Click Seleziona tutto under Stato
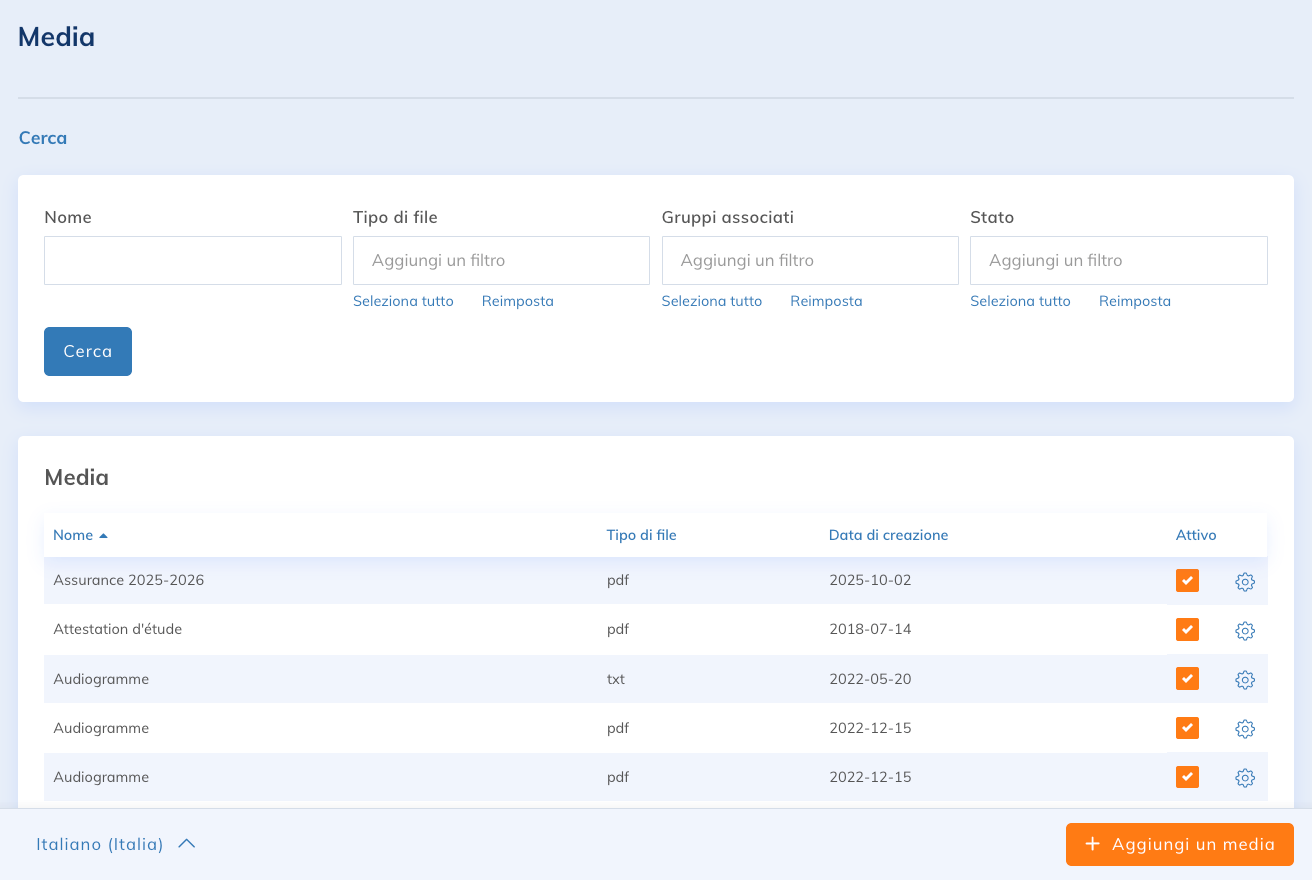The width and height of the screenshot is (1312, 880). pos(1020,301)
